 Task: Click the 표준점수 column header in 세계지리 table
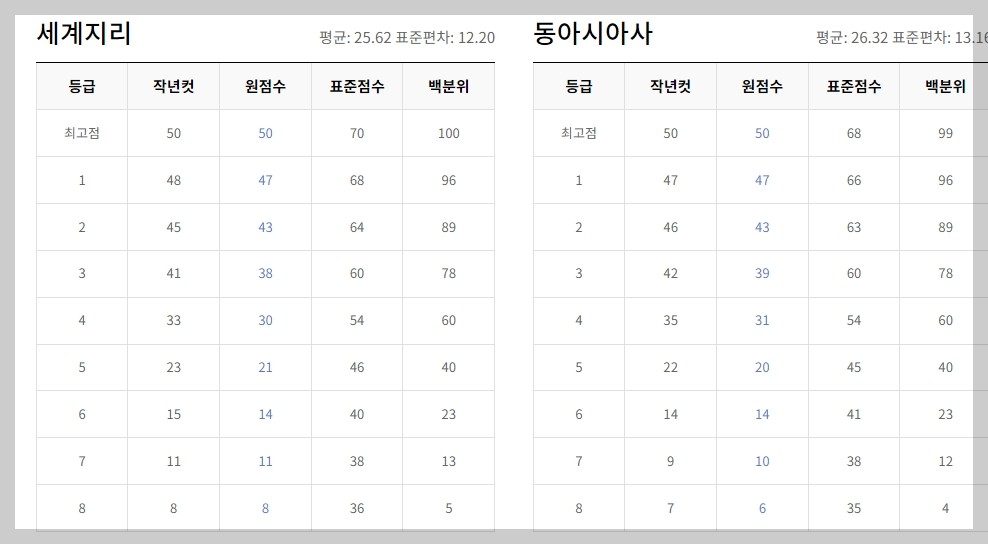point(357,86)
